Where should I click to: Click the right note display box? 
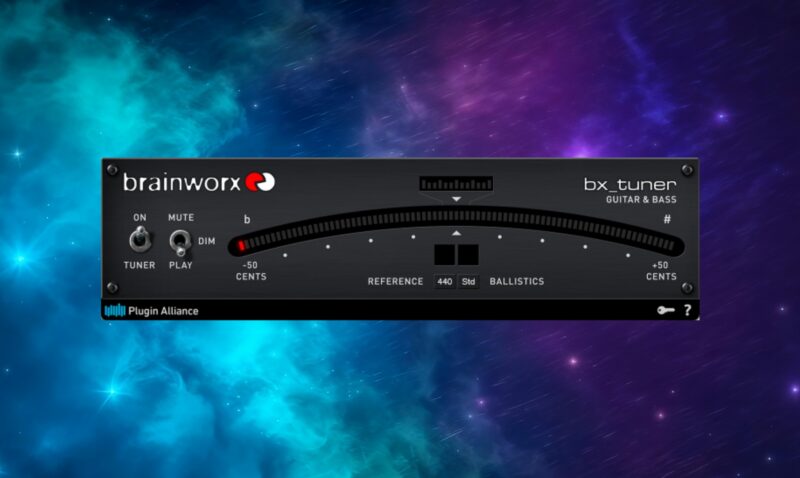pos(468,254)
